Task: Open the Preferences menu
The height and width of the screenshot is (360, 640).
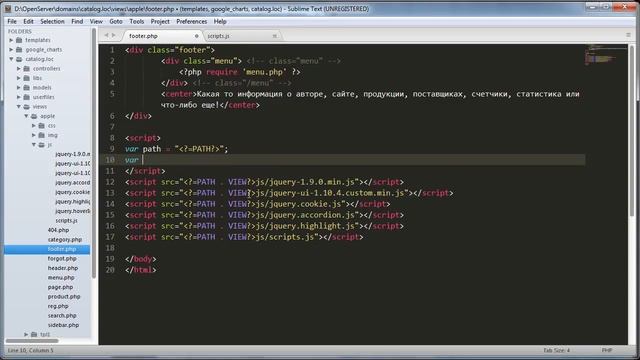Action: pos(191,21)
